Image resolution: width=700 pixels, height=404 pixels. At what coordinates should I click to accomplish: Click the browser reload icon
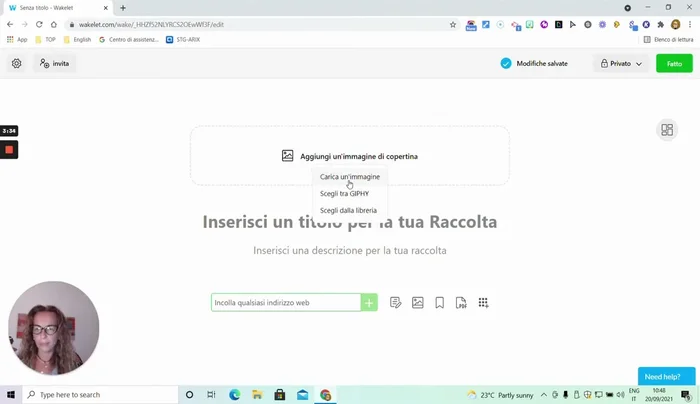click(x=39, y=25)
